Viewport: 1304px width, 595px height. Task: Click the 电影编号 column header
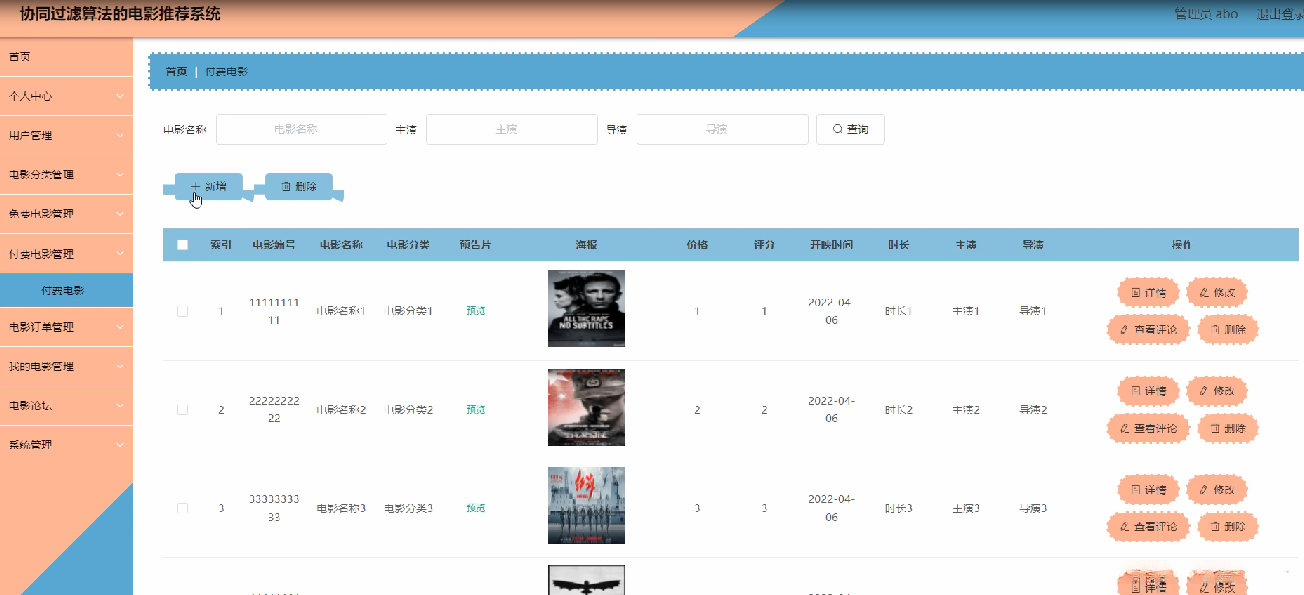pyautogui.click(x=273, y=245)
